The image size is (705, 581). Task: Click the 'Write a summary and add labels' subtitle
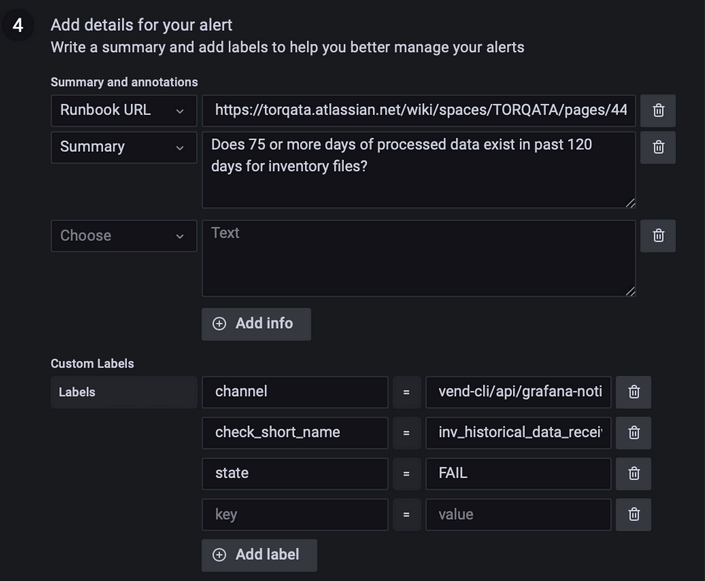coord(287,48)
